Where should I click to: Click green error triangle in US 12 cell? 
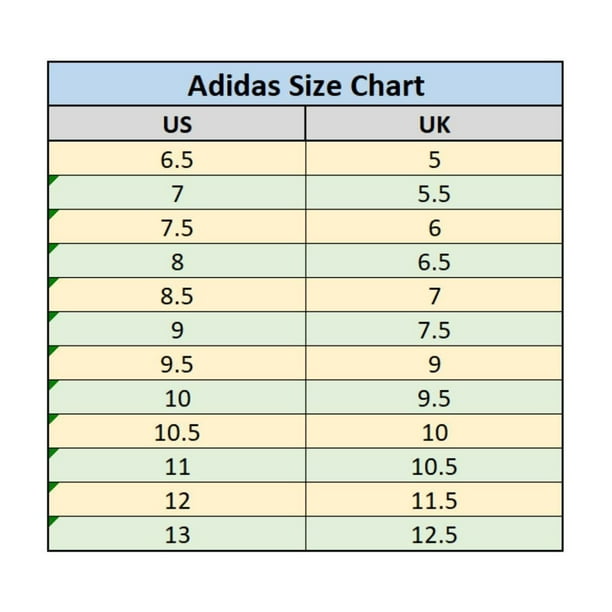point(52,487)
